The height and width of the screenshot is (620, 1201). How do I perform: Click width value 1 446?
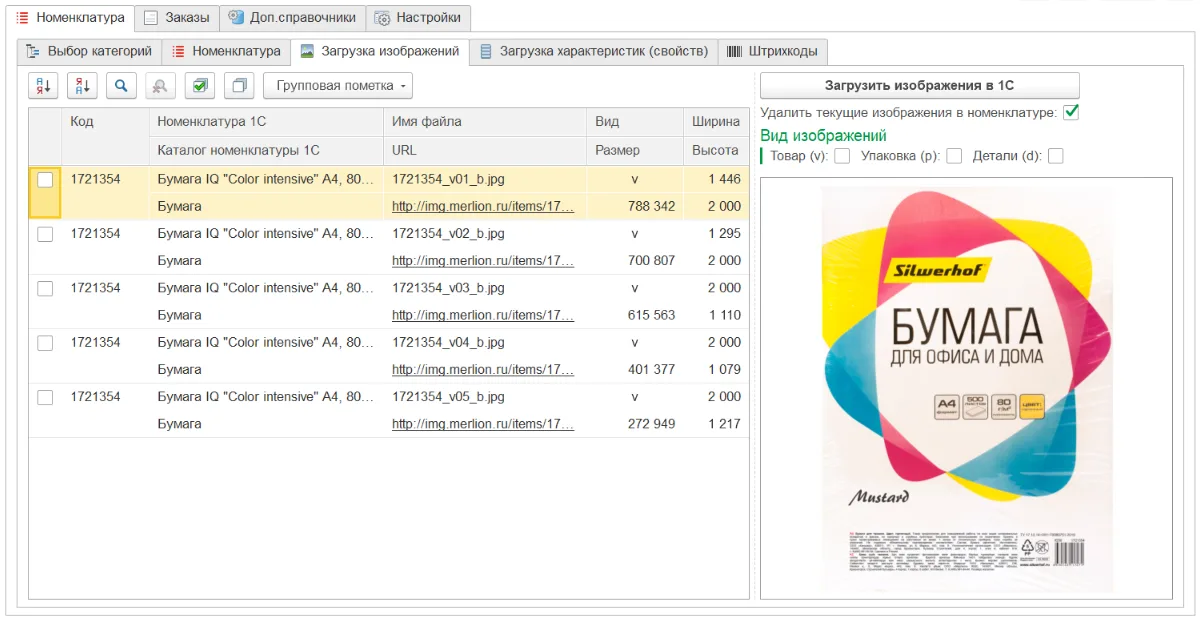point(724,179)
